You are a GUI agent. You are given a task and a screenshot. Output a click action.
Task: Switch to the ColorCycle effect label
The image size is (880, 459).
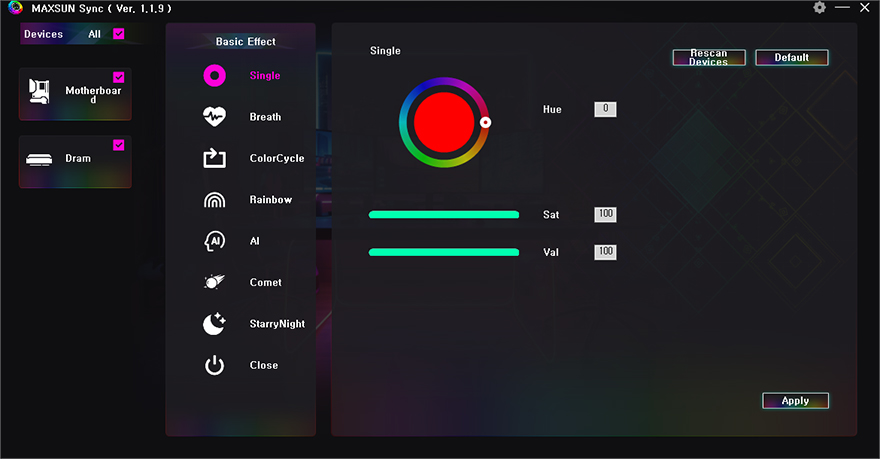[277, 158]
